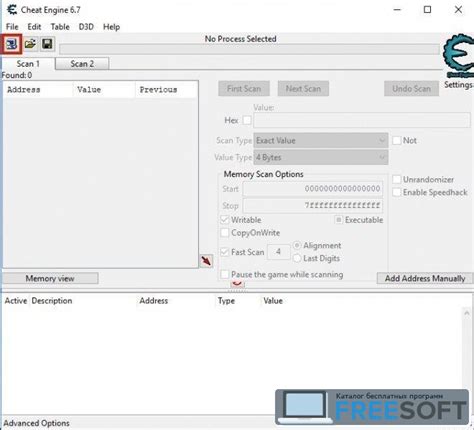Screen dimensions: 474x430
Task: Toggle the Hex checkbox
Action: point(247,120)
